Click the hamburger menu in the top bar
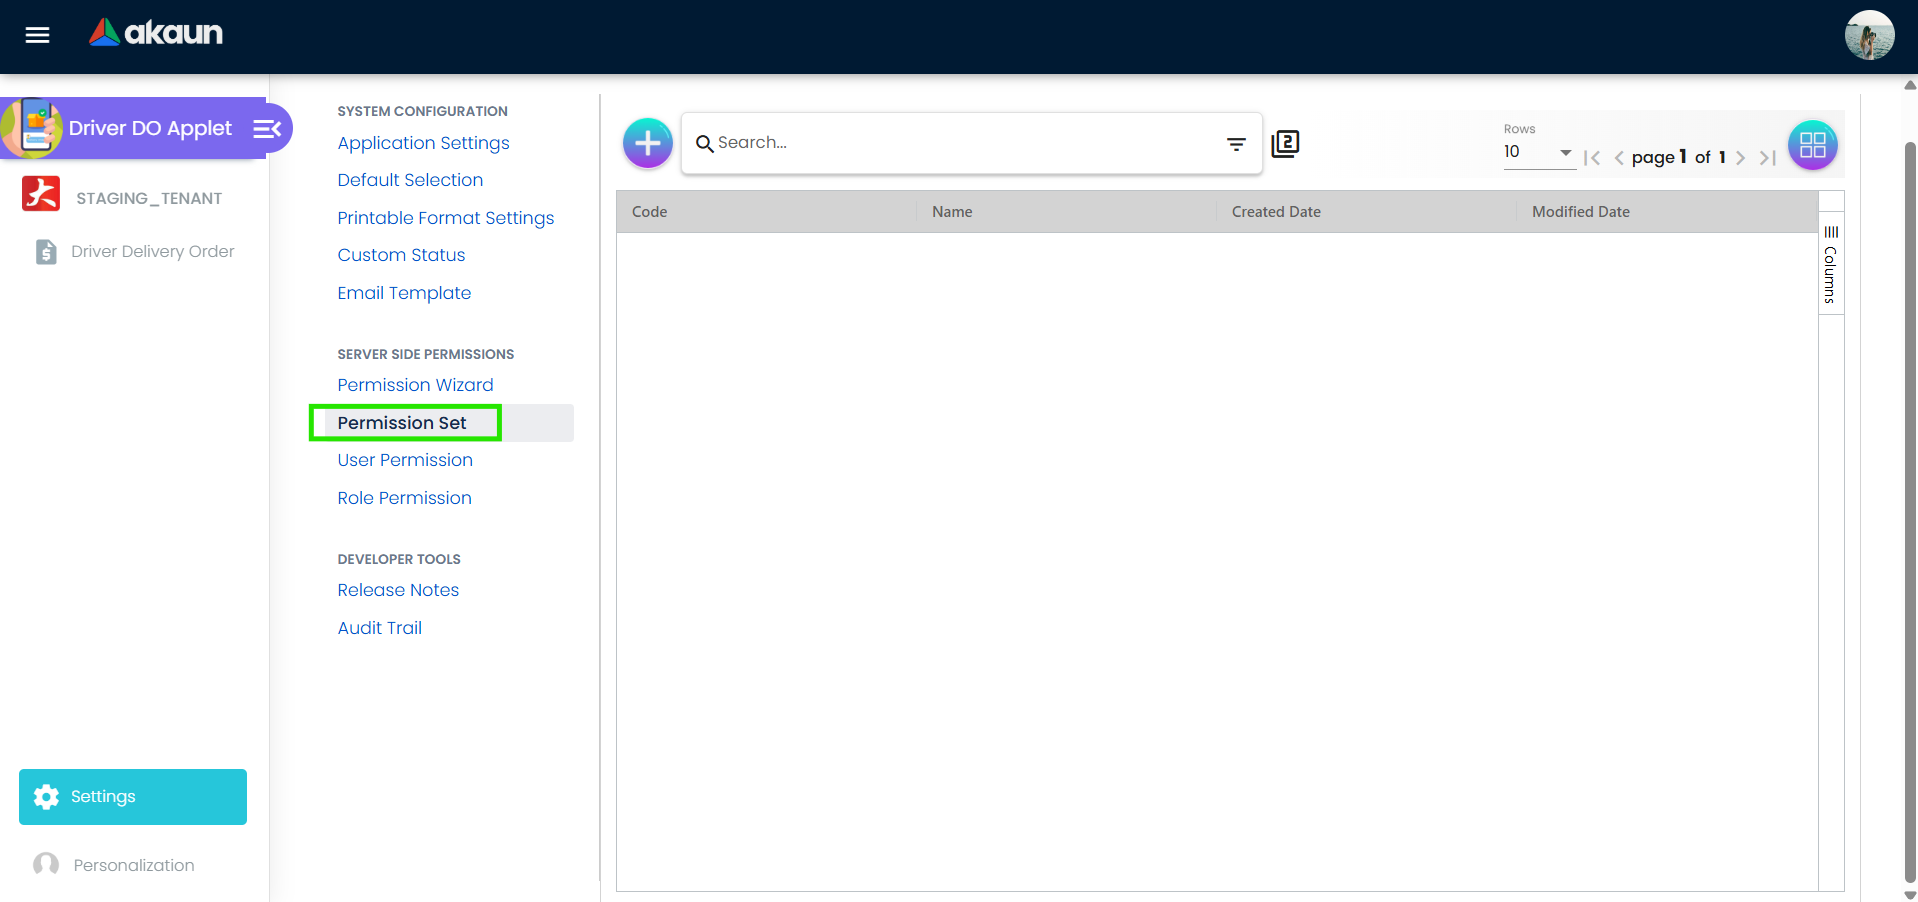Viewport: 1918px width, 902px height. pos(36,34)
